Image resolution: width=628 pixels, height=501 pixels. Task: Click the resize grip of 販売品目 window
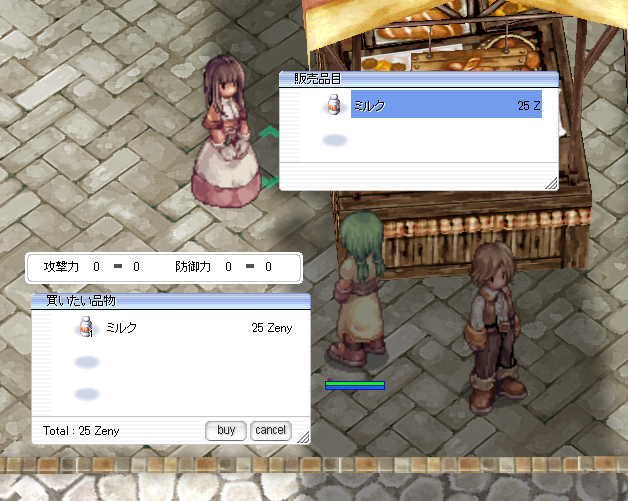552,183
